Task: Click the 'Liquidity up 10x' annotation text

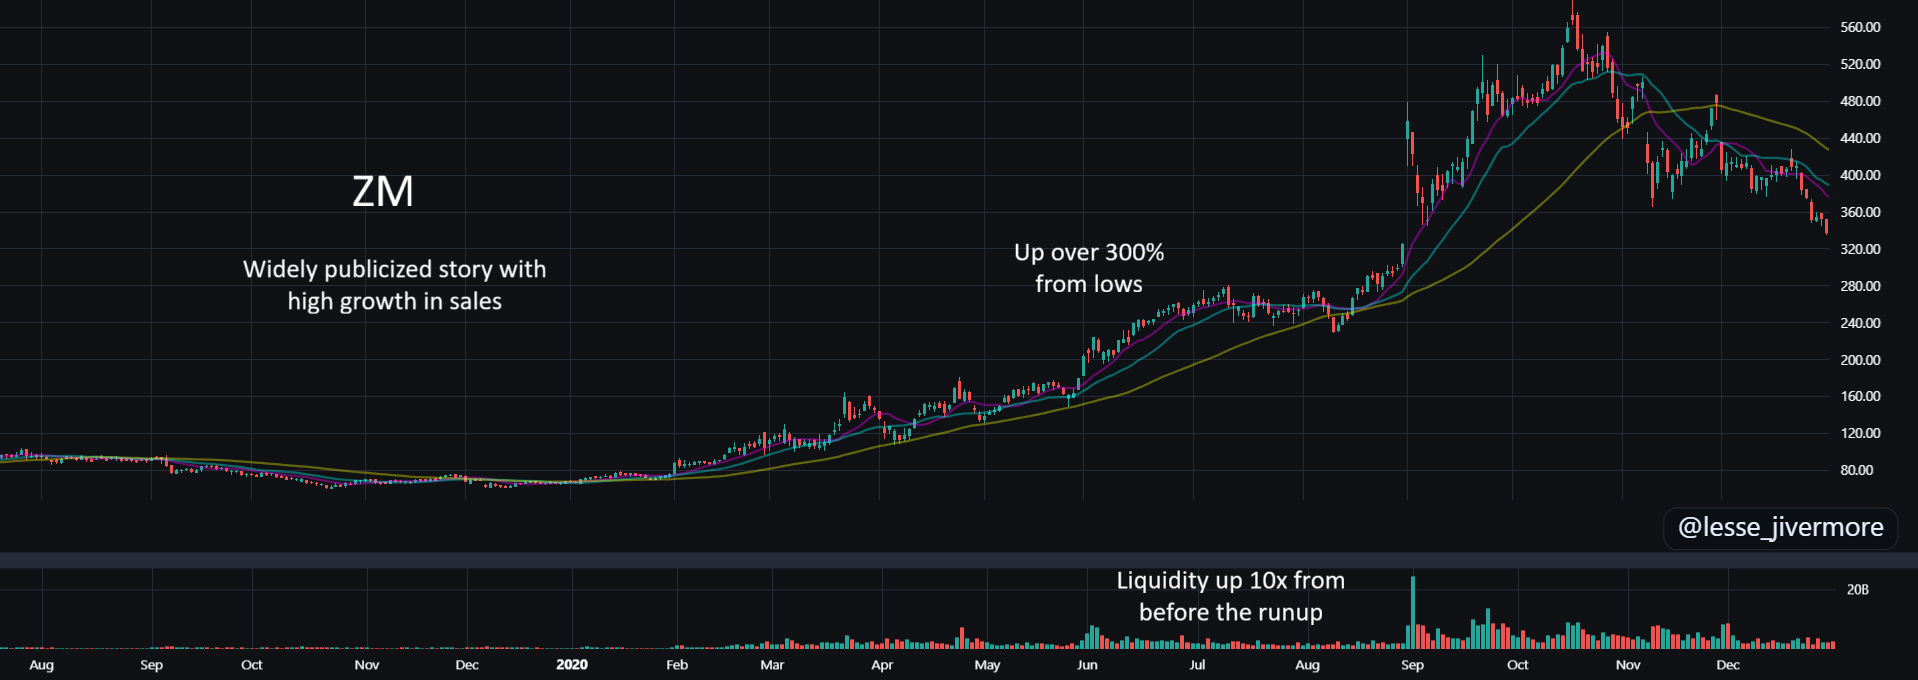Action: pos(1231,596)
